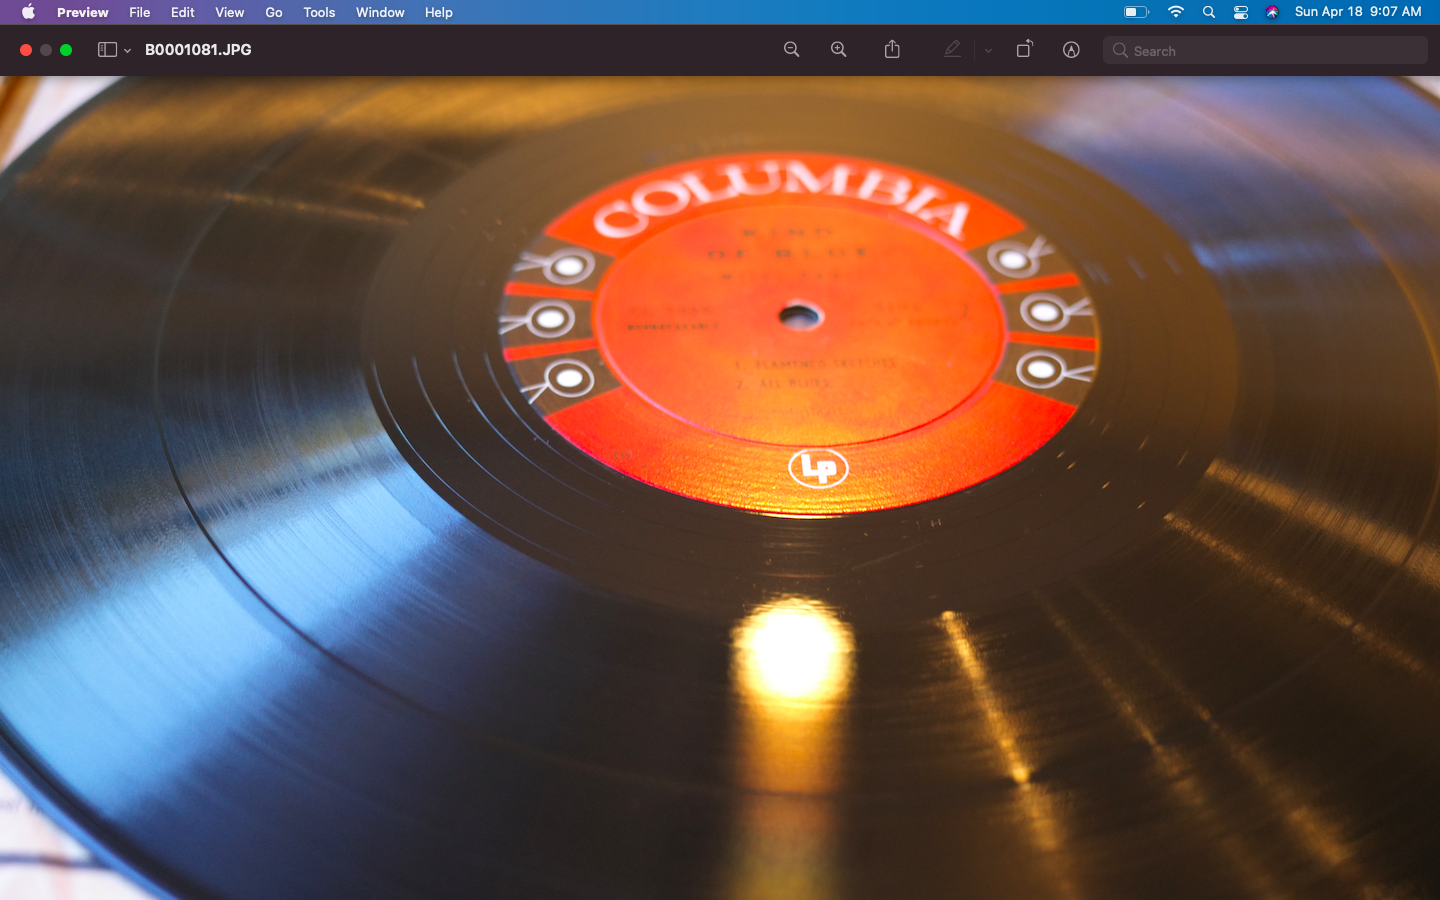Image resolution: width=1440 pixels, height=900 pixels.
Task: Open the Share button in toolbar
Action: pos(892,49)
